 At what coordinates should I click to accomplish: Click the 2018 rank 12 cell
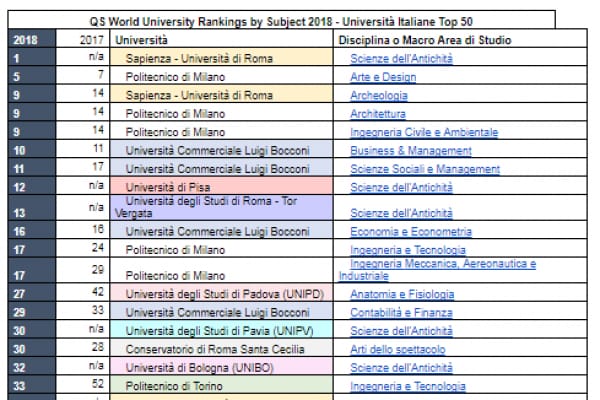32,186
